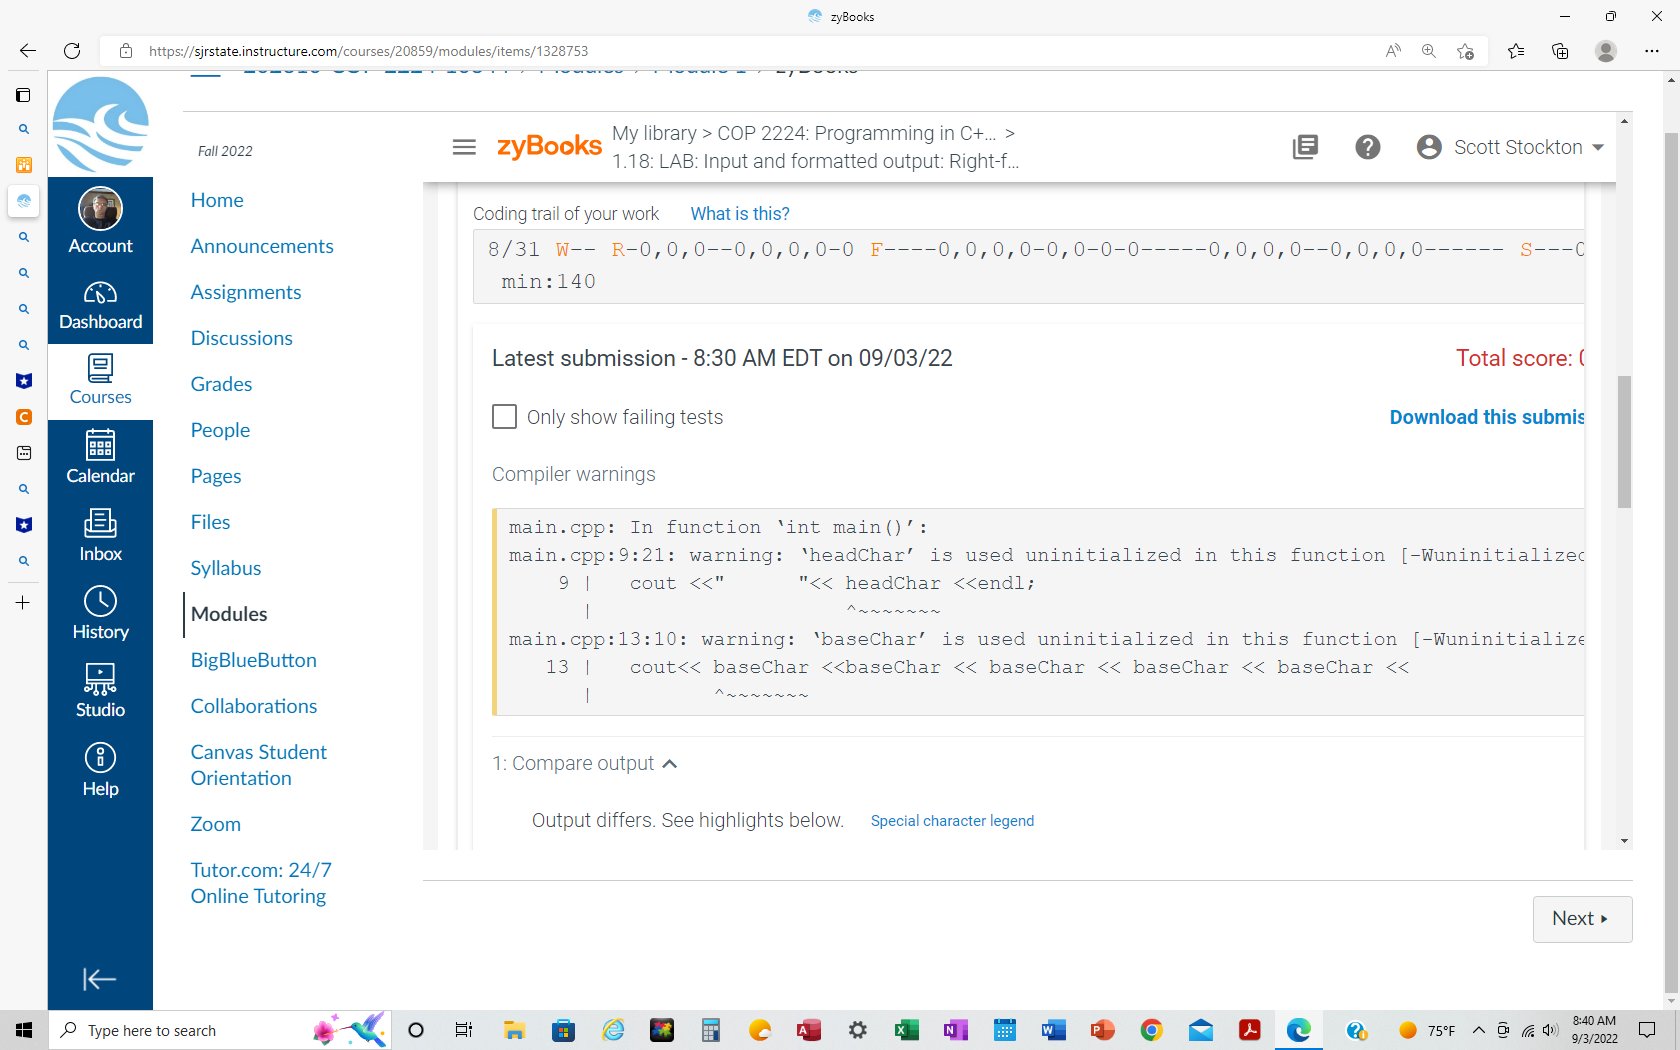The height and width of the screenshot is (1050, 1680).
Task: Open the zyBooks help question mark
Action: (1368, 147)
